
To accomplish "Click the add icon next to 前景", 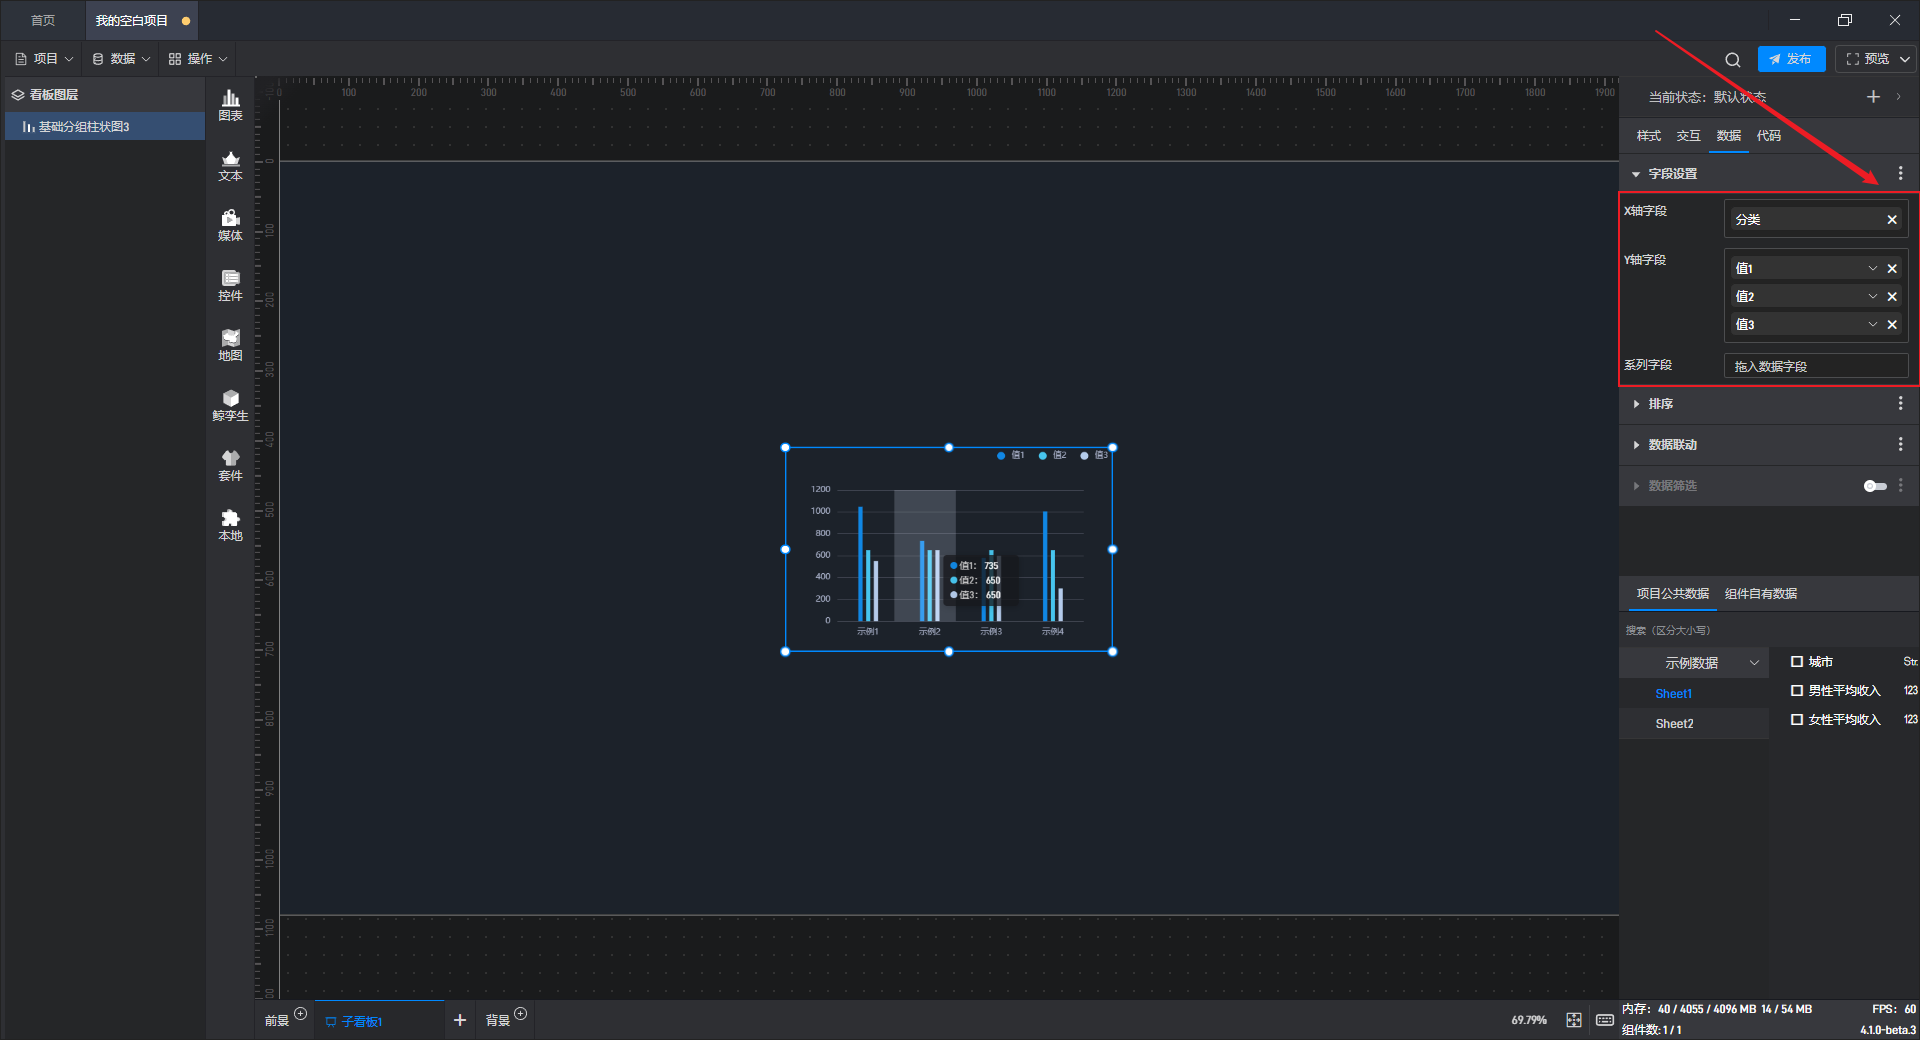I will click(301, 1014).
